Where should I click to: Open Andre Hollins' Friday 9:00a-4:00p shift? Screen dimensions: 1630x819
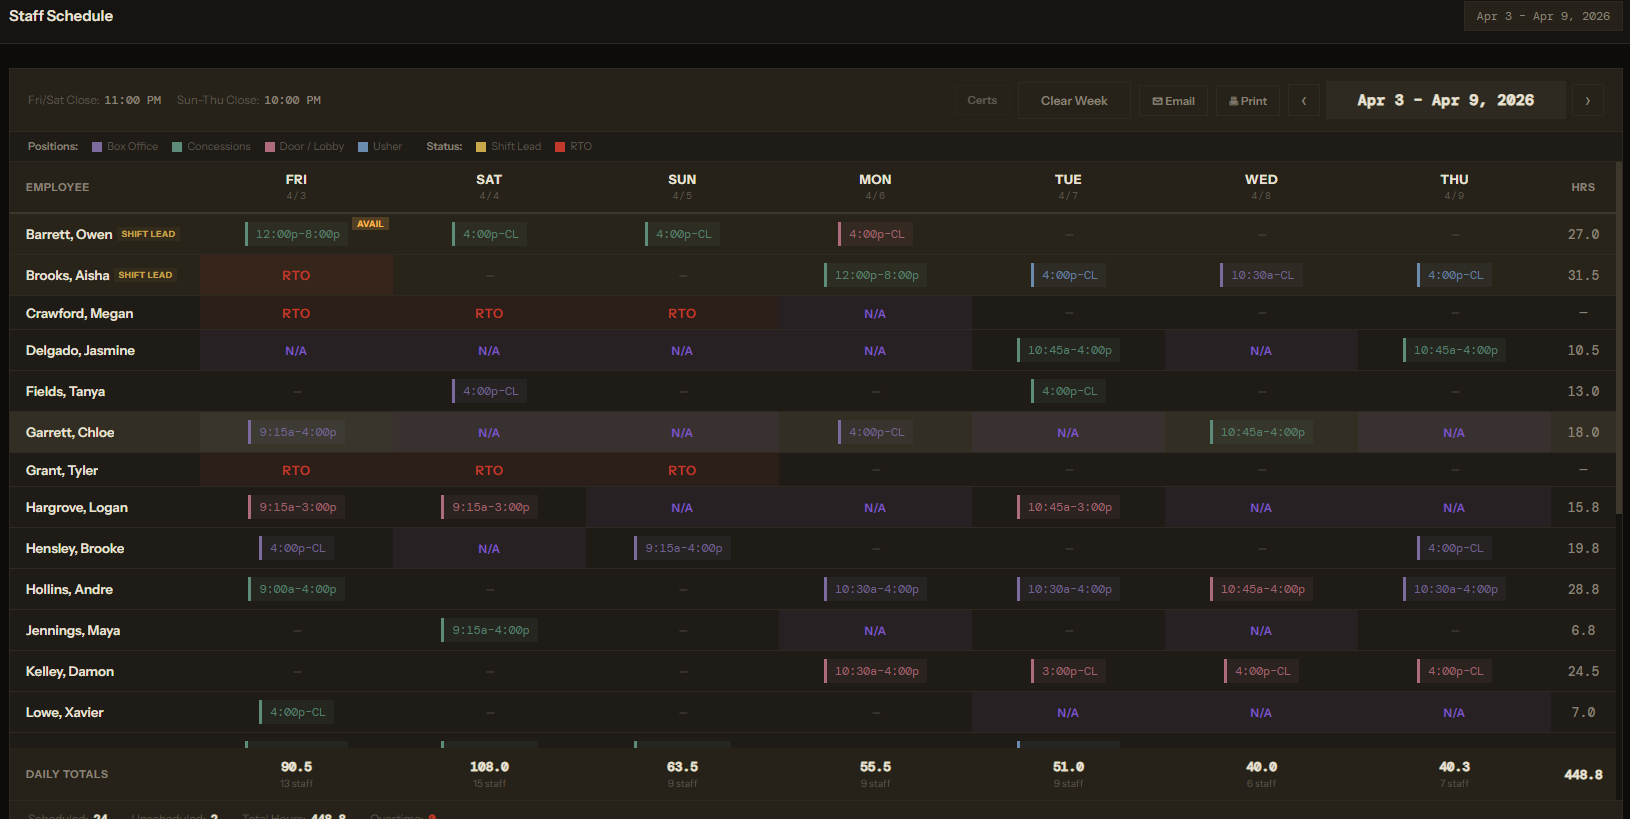click(296, 589)
